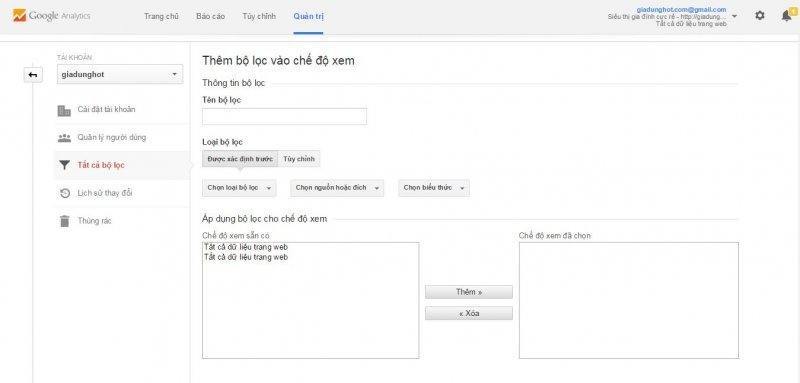800x383 pixels.
Task: Click the Google Analytics logo
Action: pos(52,15)
